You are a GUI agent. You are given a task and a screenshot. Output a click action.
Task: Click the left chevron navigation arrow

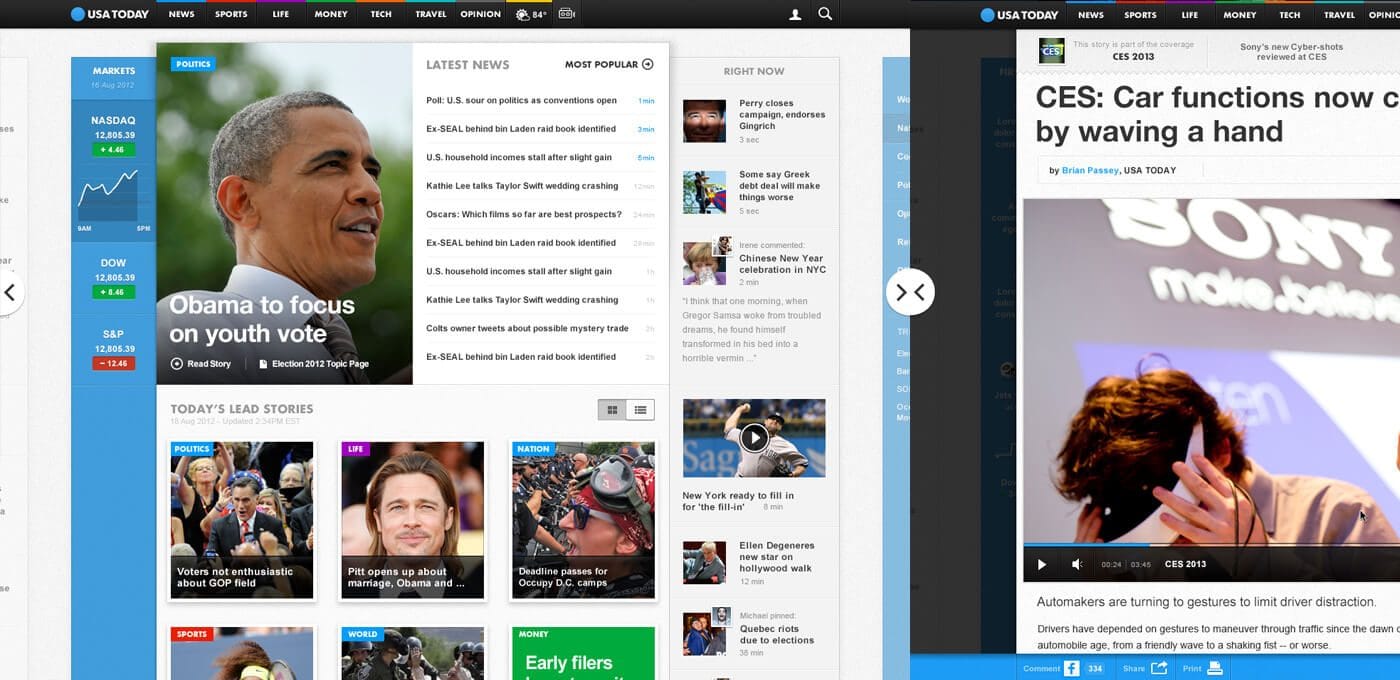click(x=11, y=291)
